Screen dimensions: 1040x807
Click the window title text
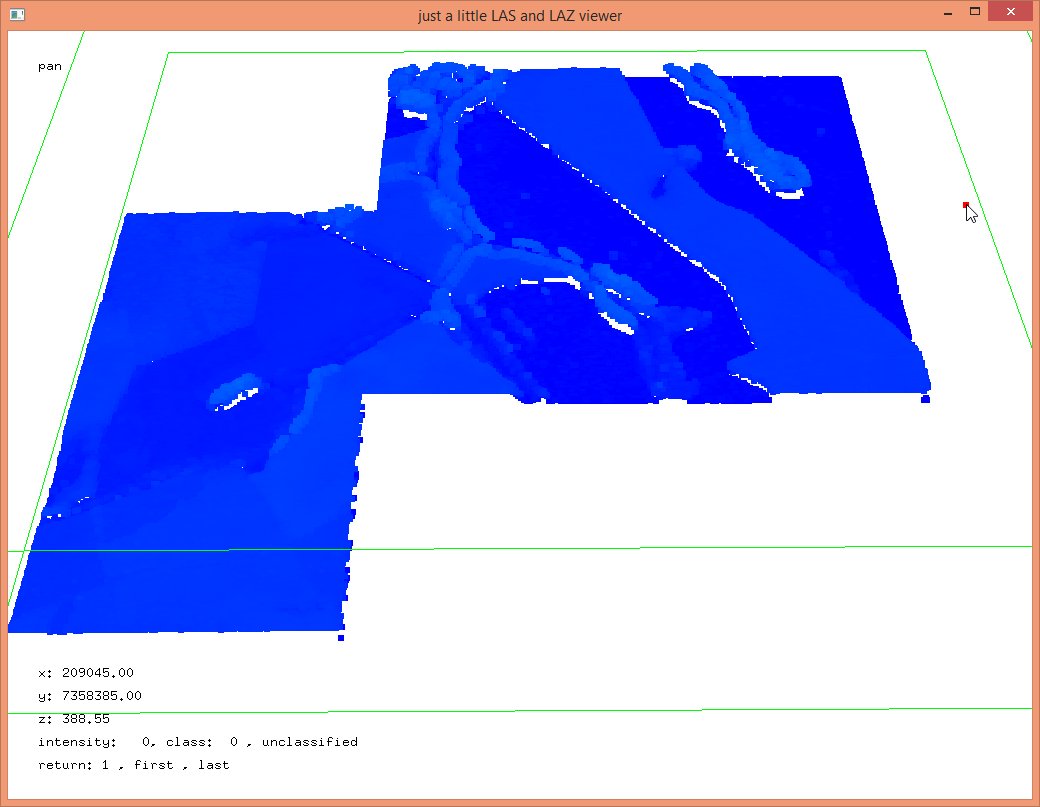point(520,15)
